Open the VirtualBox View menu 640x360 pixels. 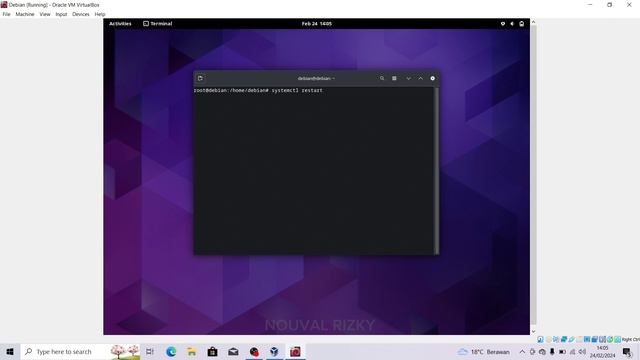pos(45,14)
